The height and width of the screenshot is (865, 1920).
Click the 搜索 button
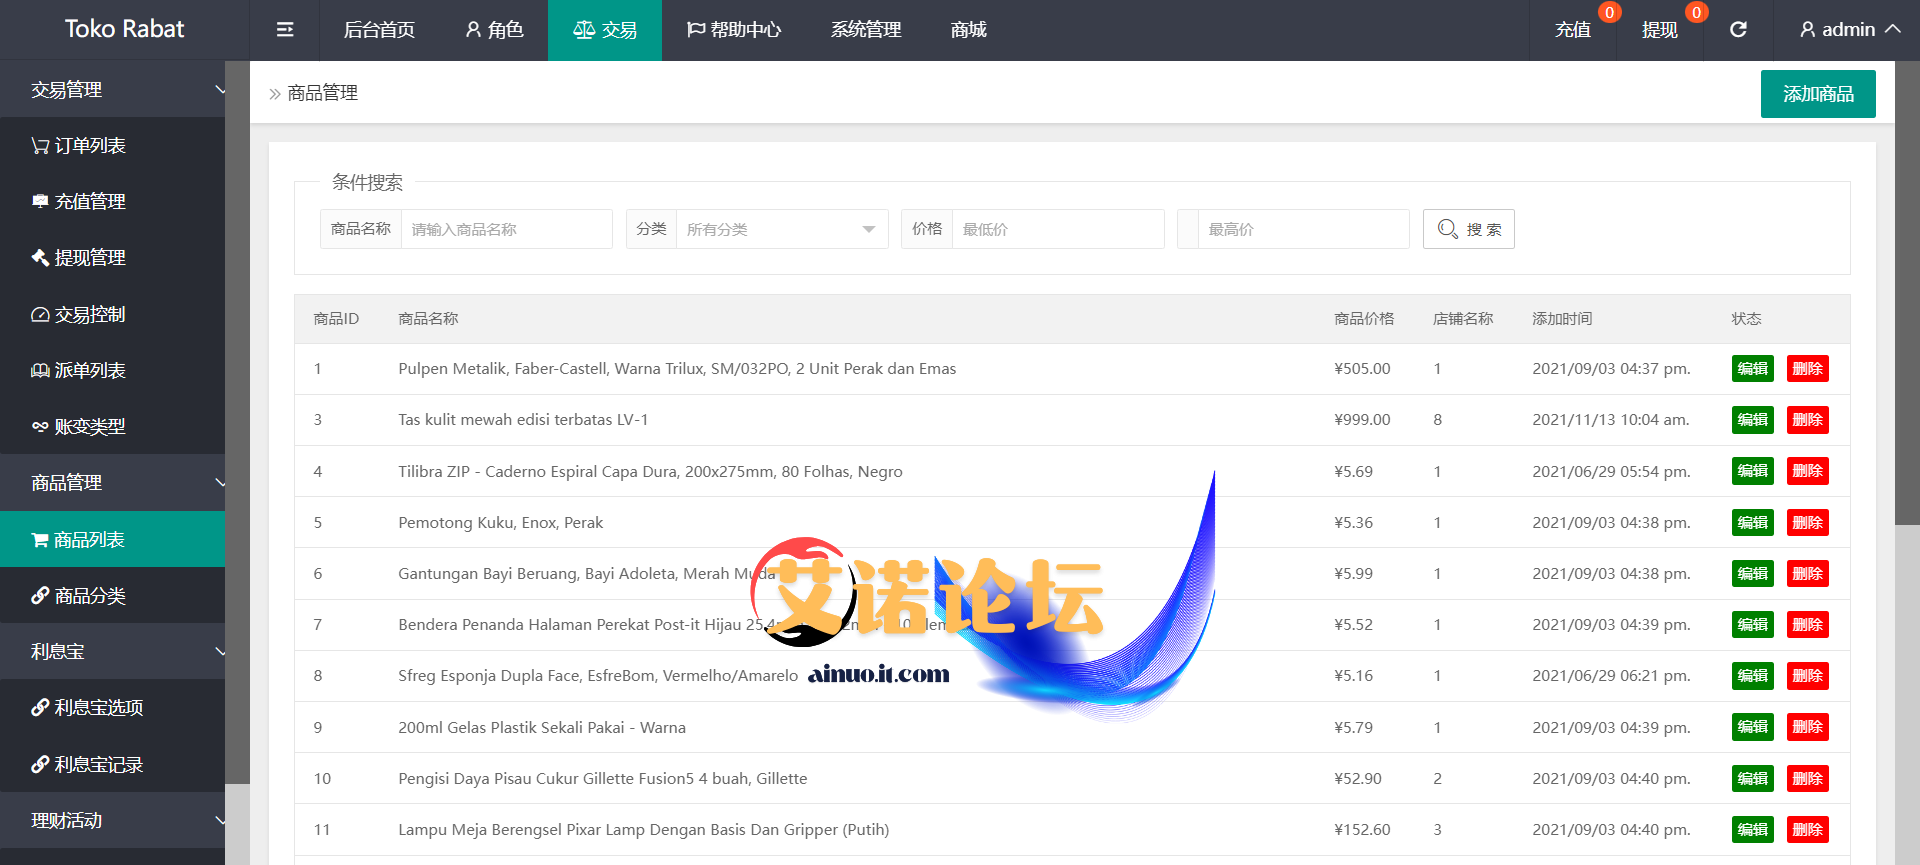click(x=1469, y=229)
